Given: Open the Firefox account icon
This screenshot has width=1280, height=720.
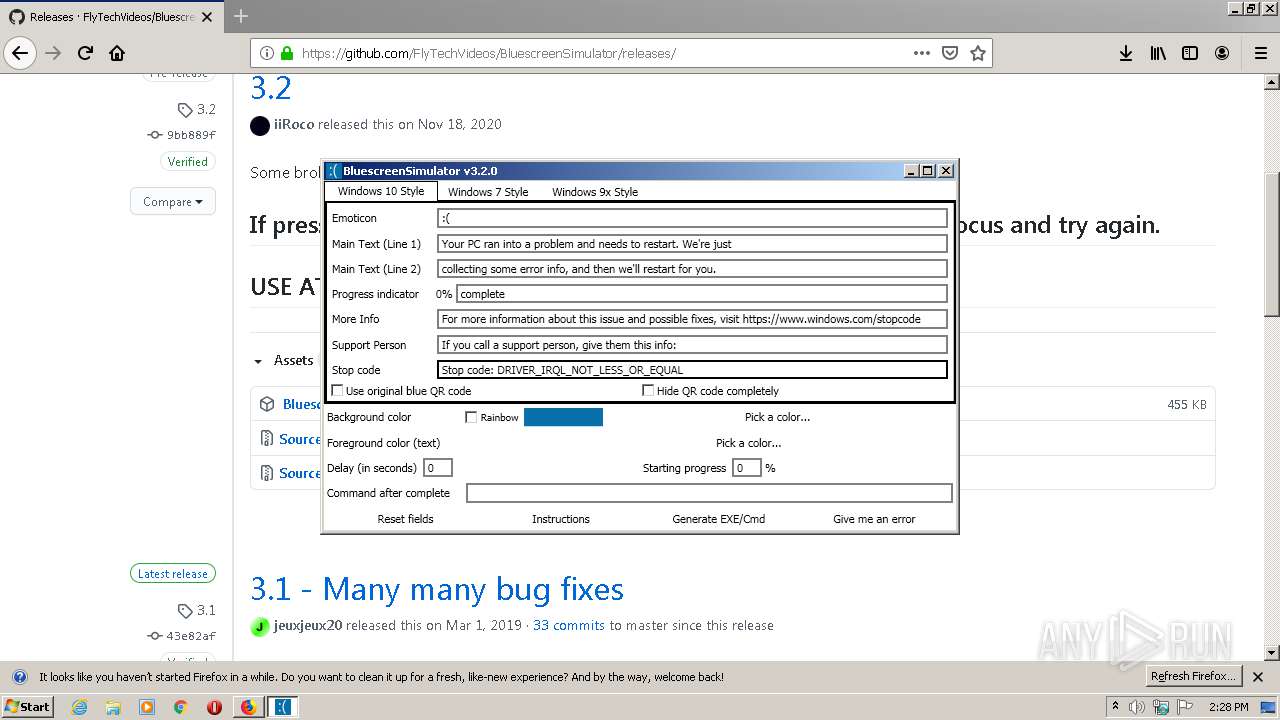Looking at the screenshot, I should tap(1222, 53).
